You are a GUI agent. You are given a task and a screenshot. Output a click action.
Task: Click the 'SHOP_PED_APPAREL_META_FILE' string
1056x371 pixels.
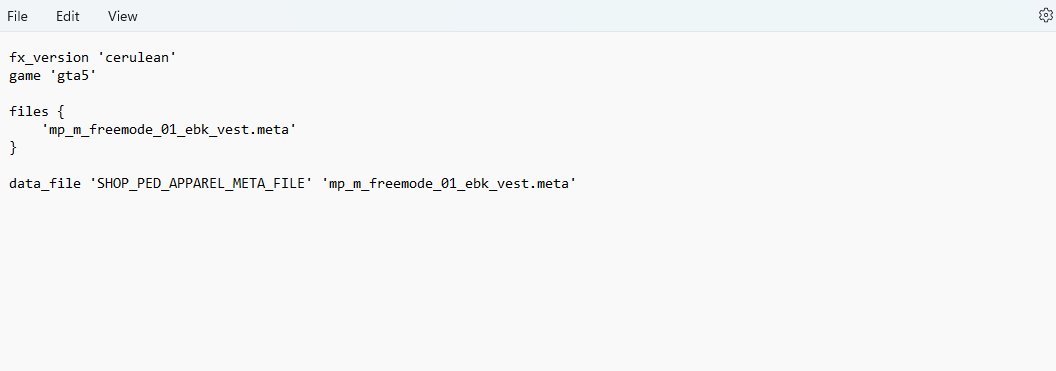click(x=201, y=183)
